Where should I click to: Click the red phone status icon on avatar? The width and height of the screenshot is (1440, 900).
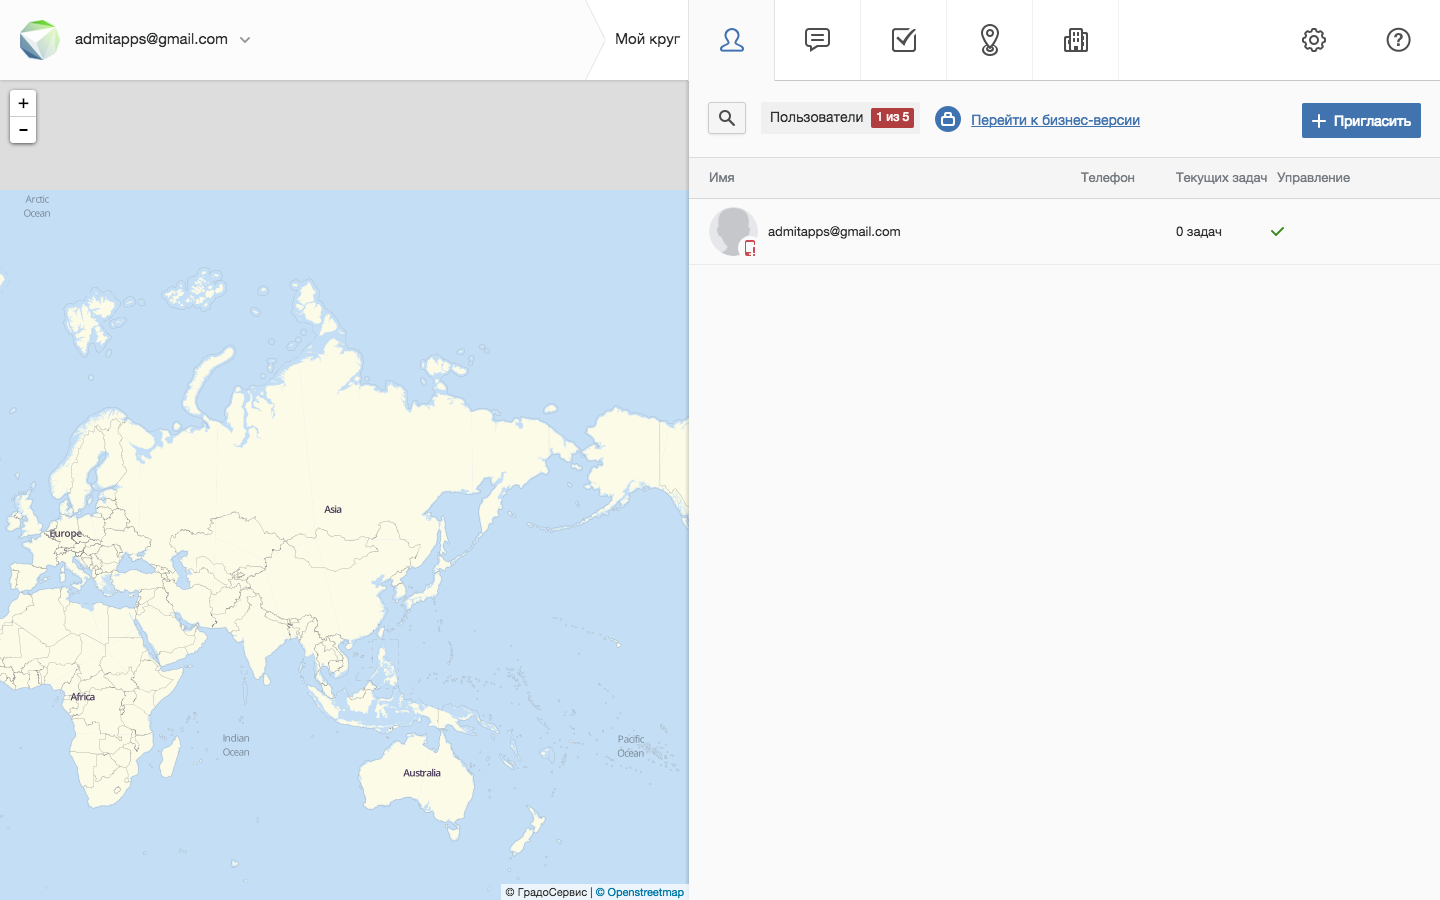click(x=749, y=248)
